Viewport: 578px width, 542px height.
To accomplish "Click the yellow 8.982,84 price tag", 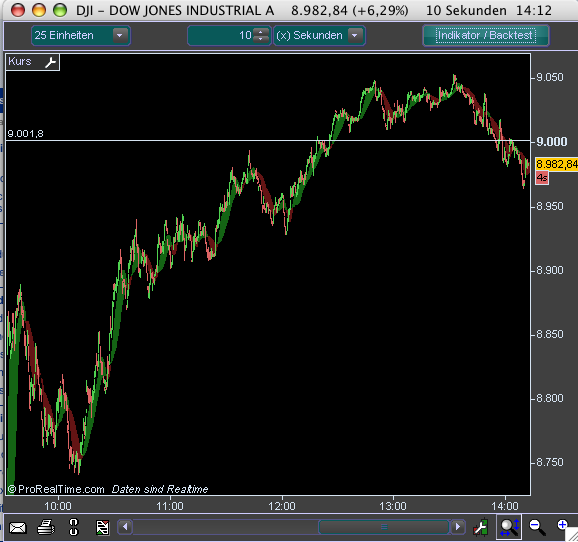I will [x=556, y=164].
